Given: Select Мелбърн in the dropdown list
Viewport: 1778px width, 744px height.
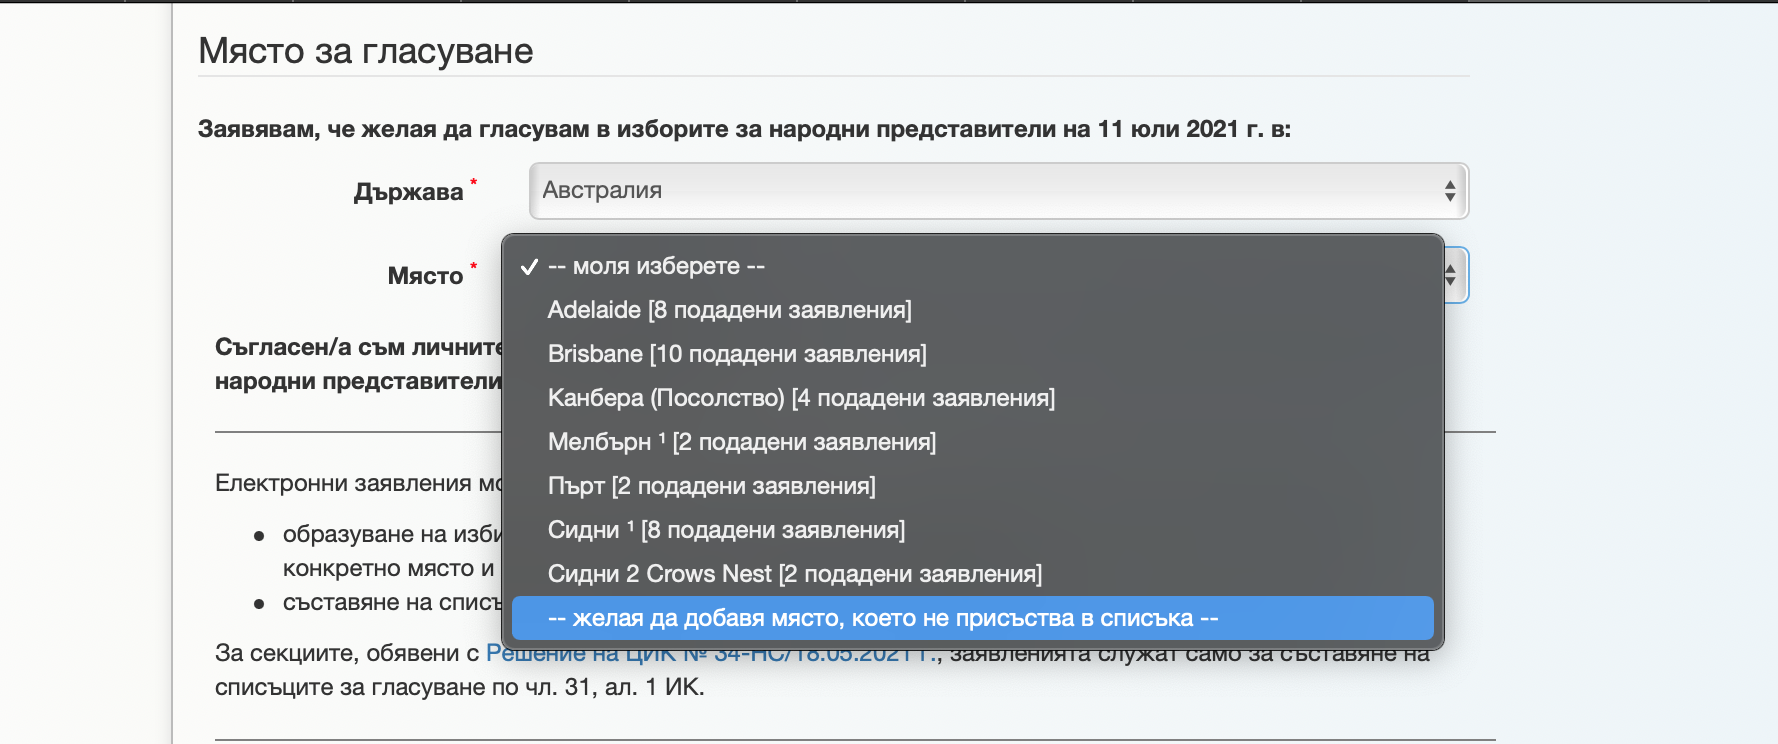Looking at the screenshot, I should [741, 442].
